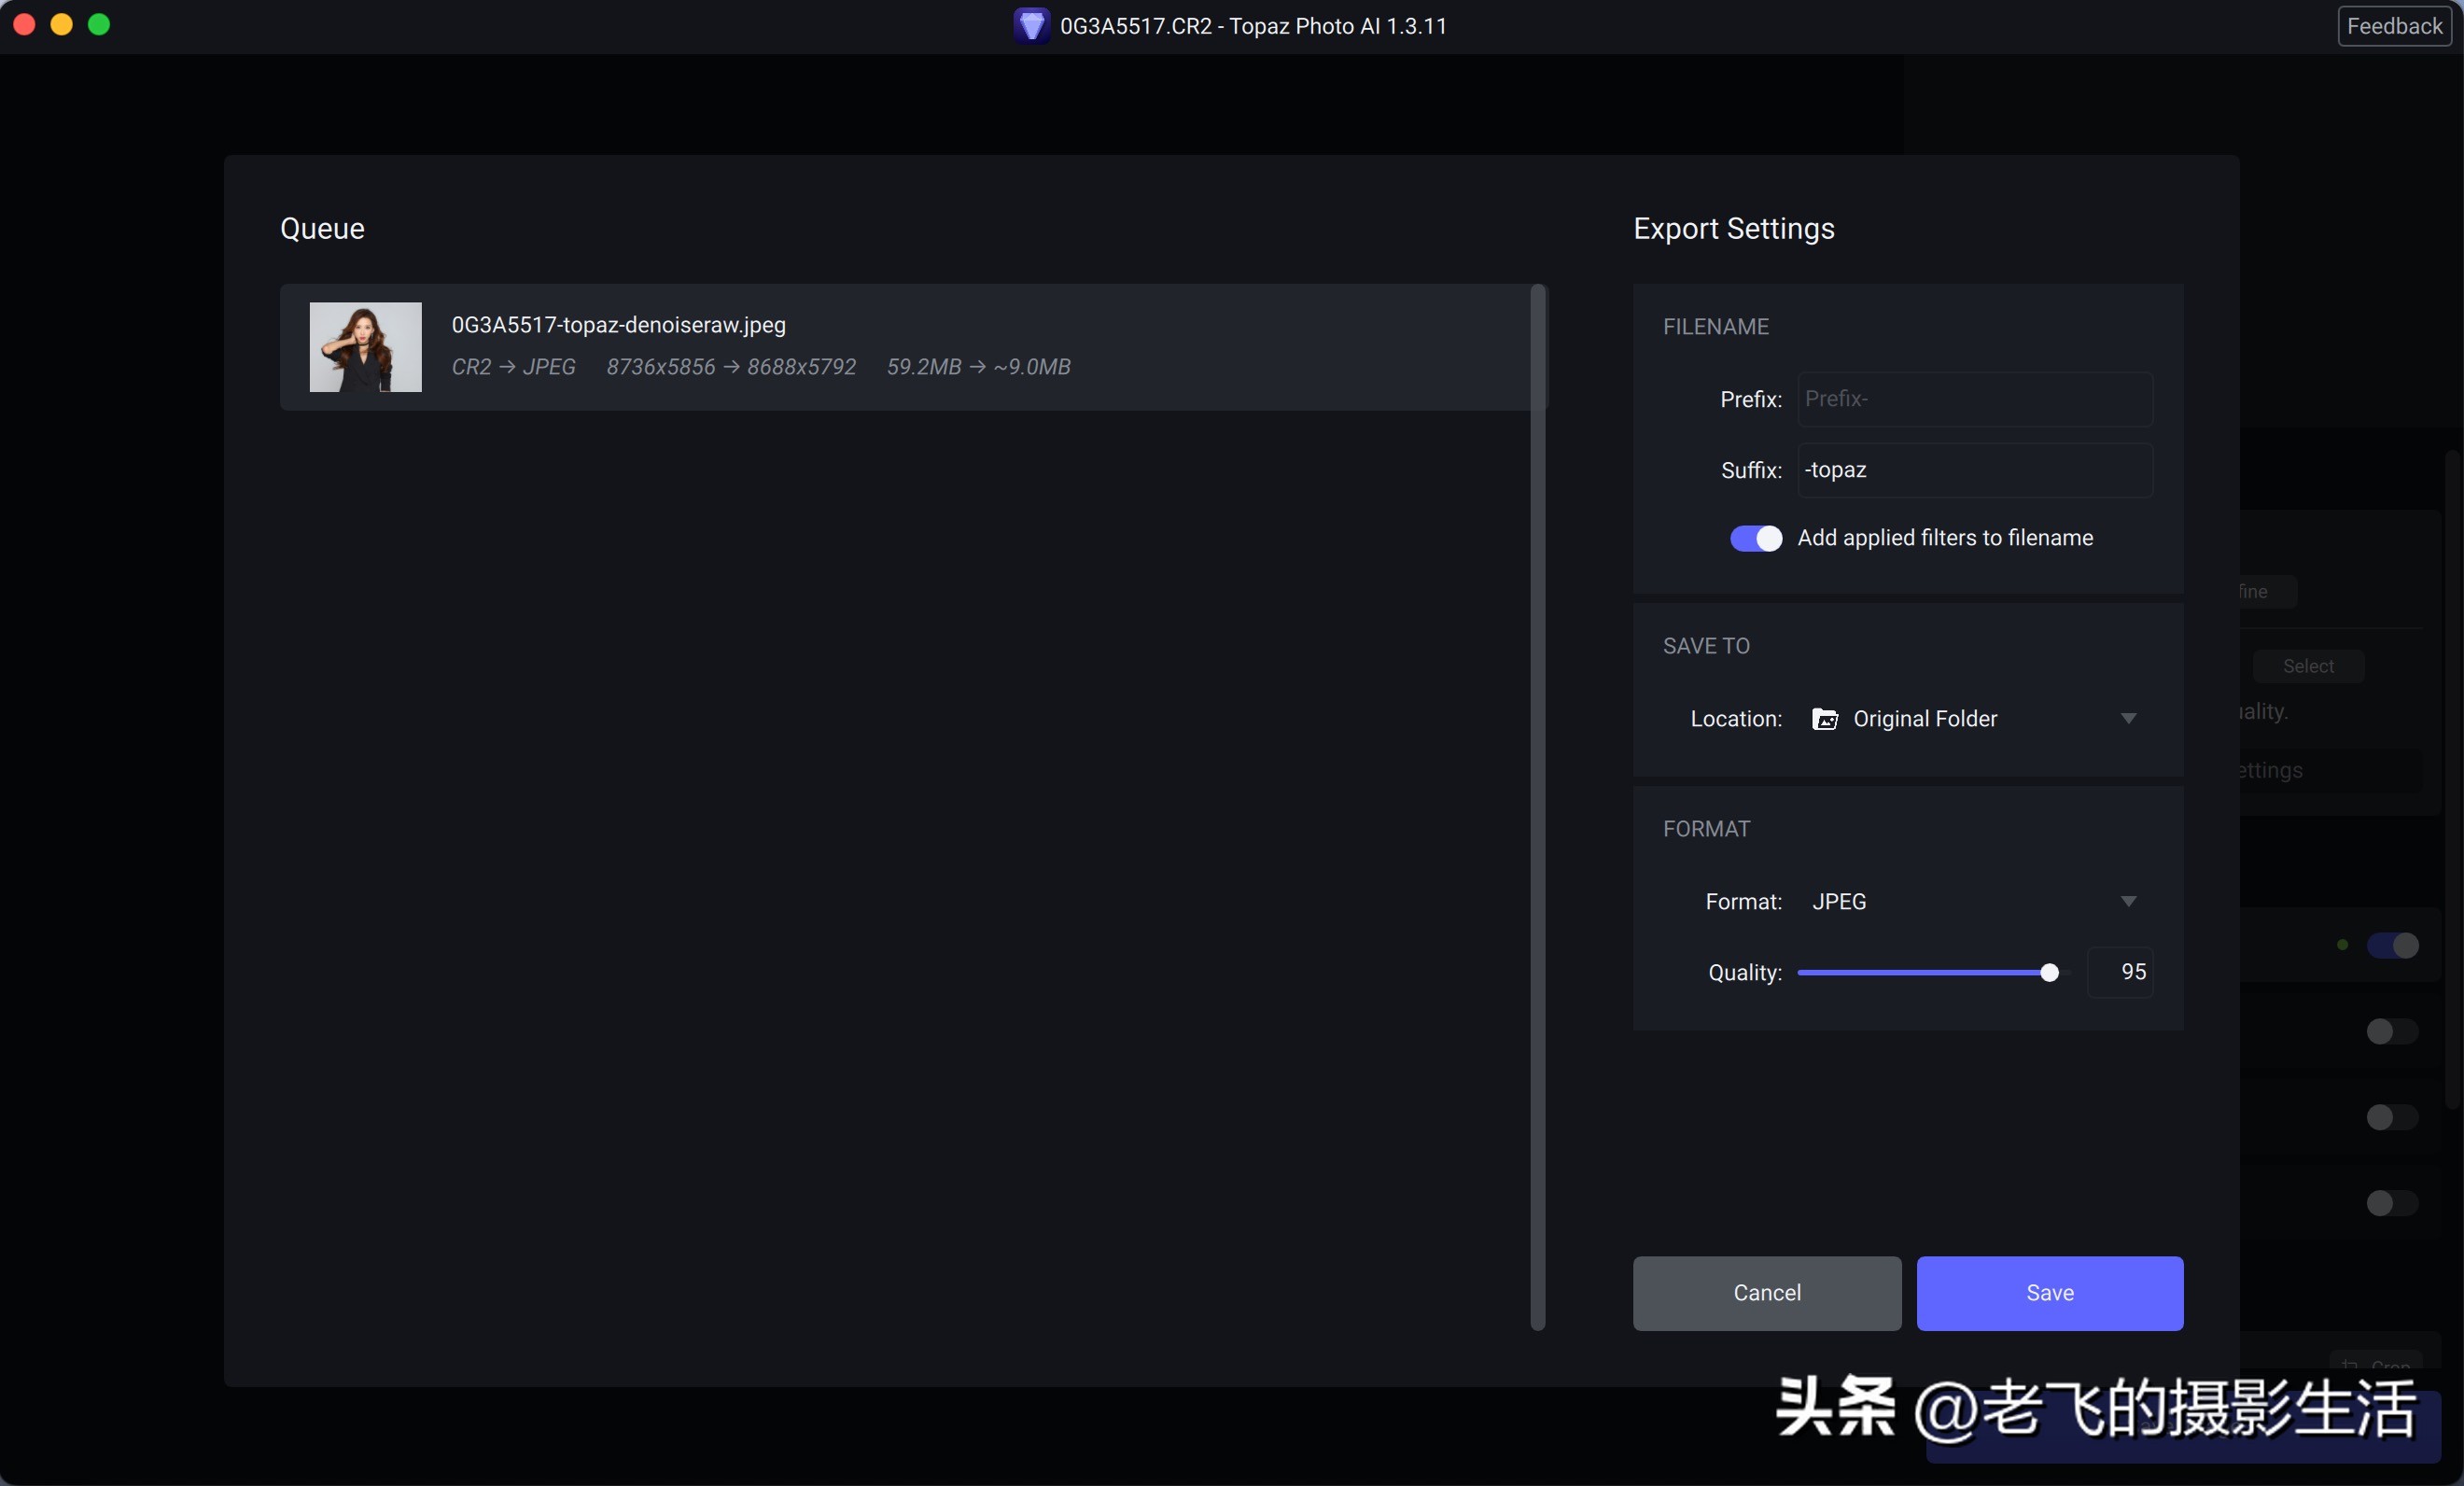Click the green status dot near enabled toggle

[x=2343, y=945]
